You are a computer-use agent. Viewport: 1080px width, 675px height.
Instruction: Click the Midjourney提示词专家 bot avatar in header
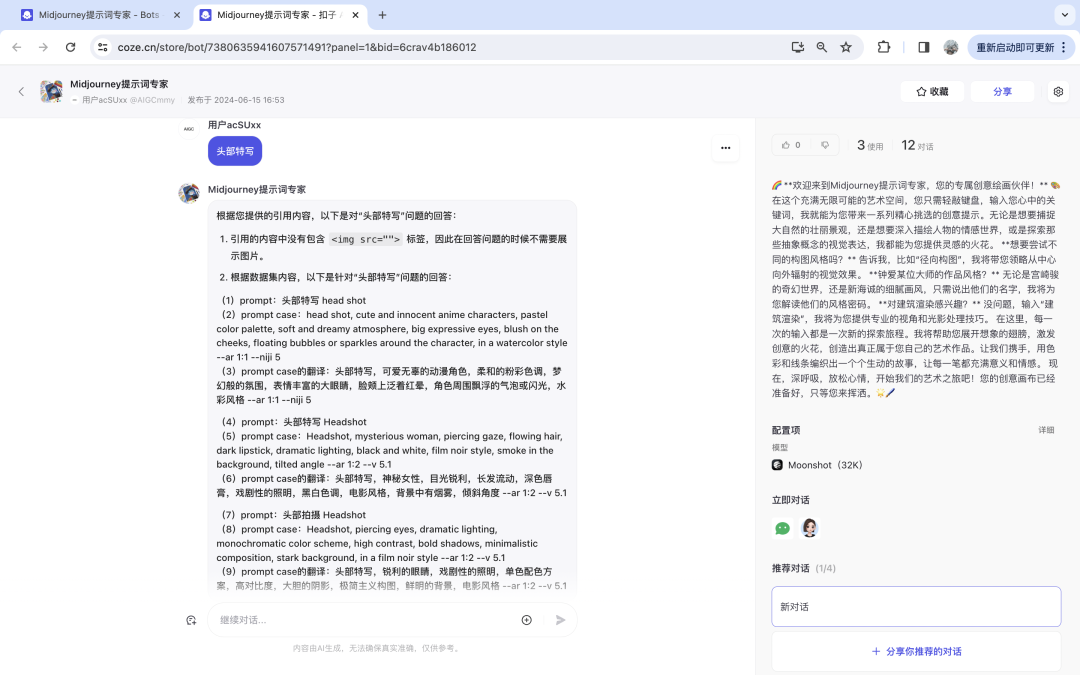52,91
